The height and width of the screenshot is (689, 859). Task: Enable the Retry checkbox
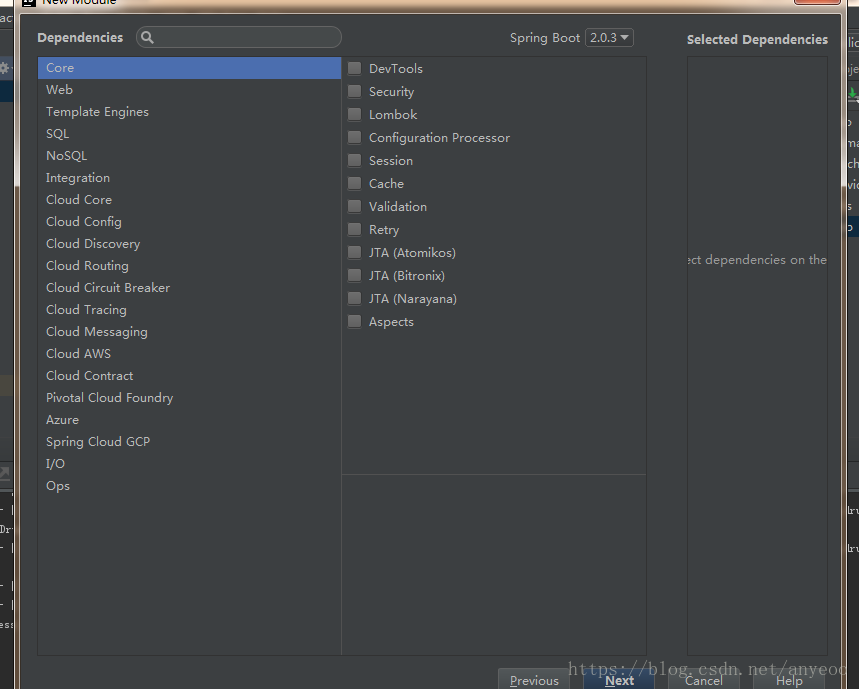354,229
